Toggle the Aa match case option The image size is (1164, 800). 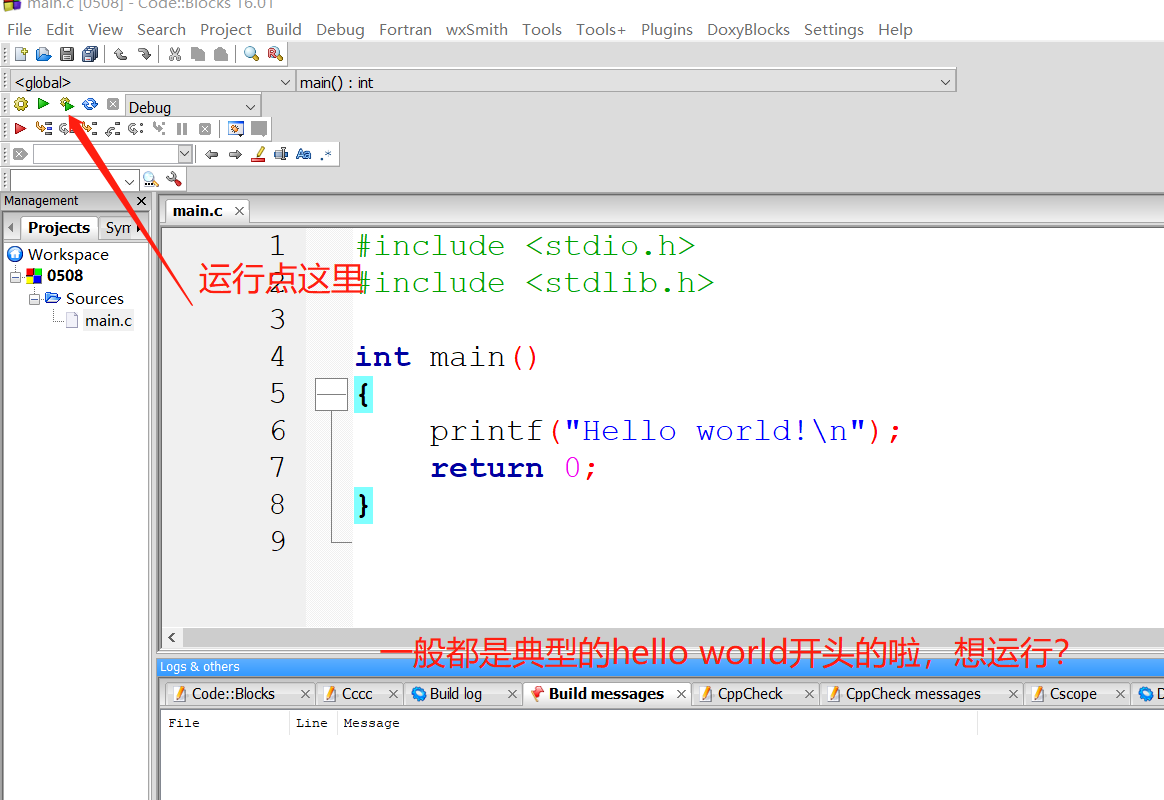click(x=304, y=154)
